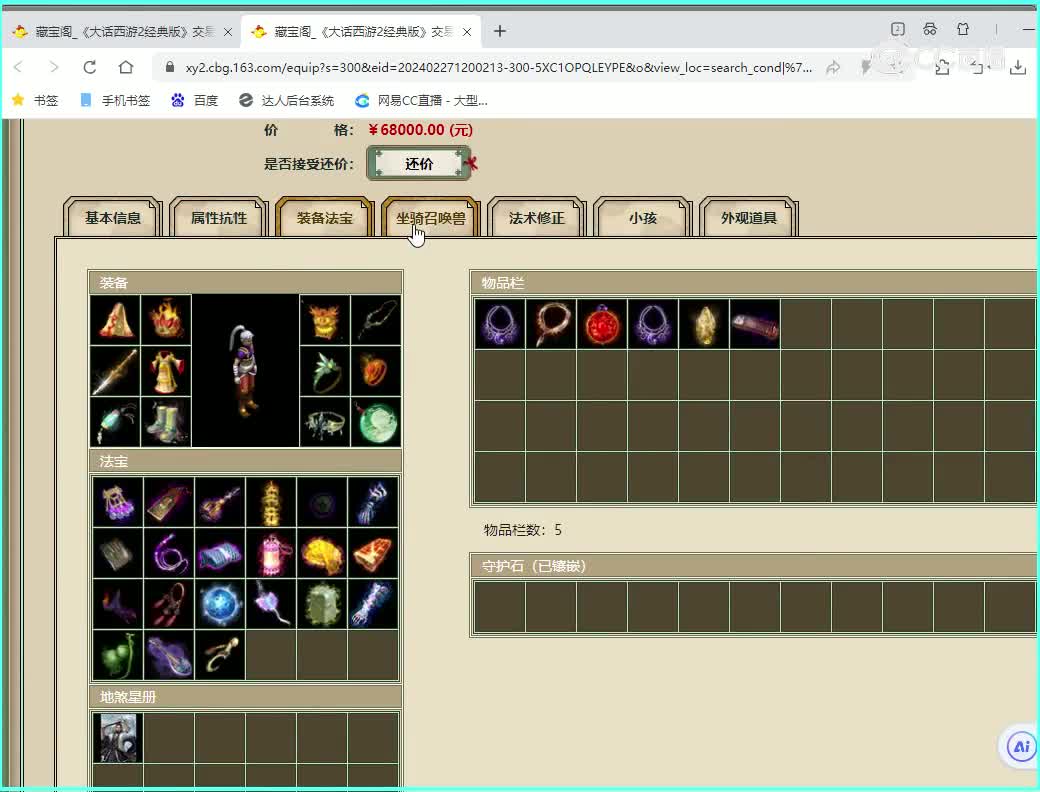Inspect the golden stone inventory item
Image resolution: width=1040 pixels, height=792 pixels.
[704, 324]
